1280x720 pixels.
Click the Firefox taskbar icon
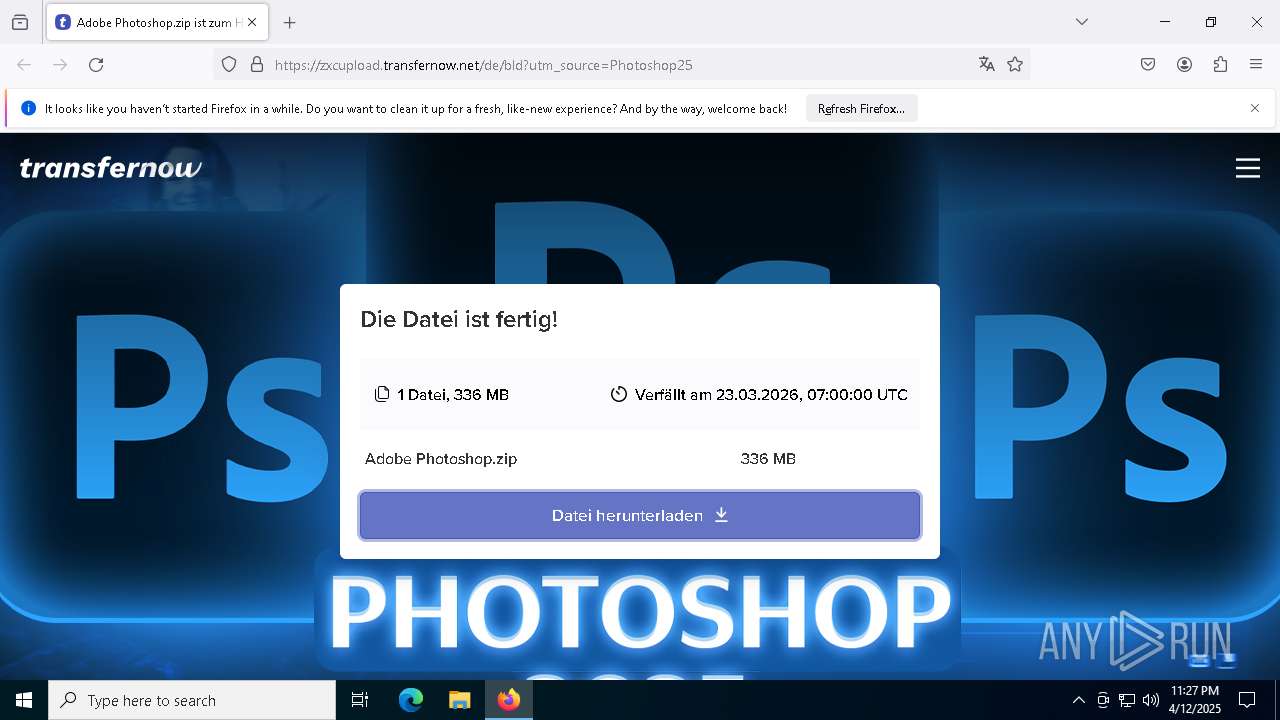pos(509,700)
